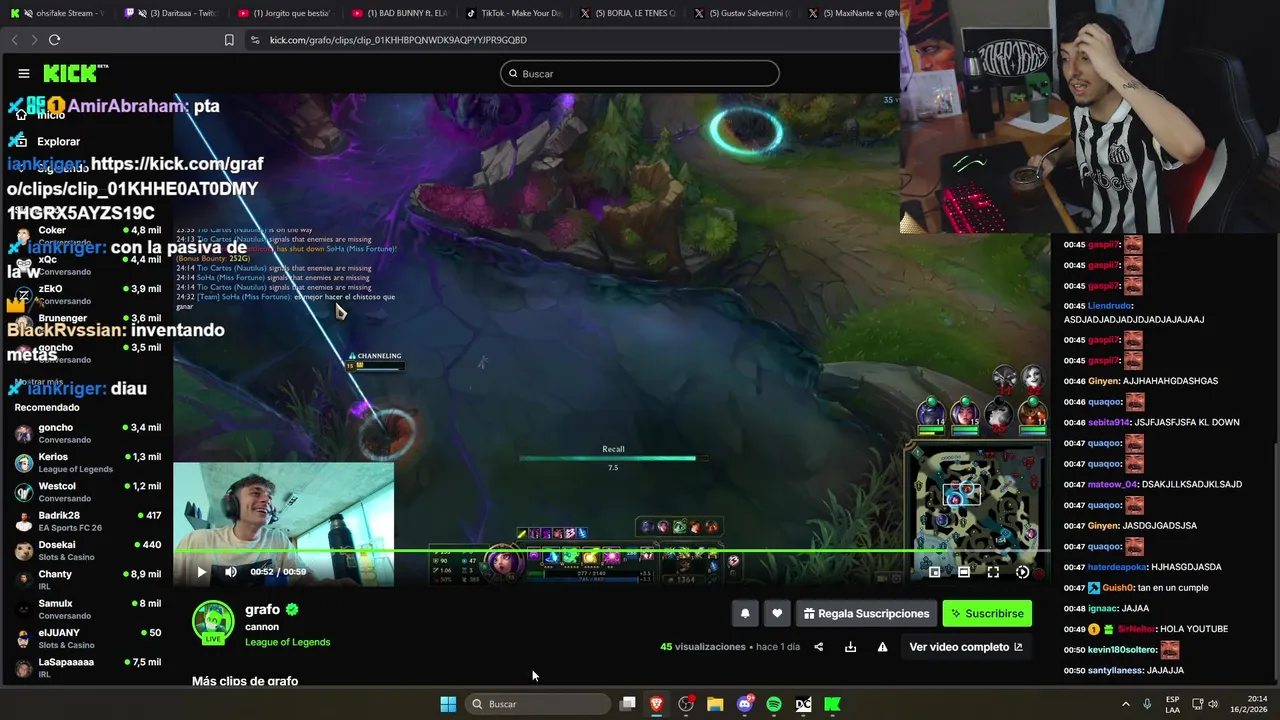Image resolution: width=1280 pixels, height=720 pixels.
Task: Open Brunenger channel in sidebar
Action: coord(88,323)
